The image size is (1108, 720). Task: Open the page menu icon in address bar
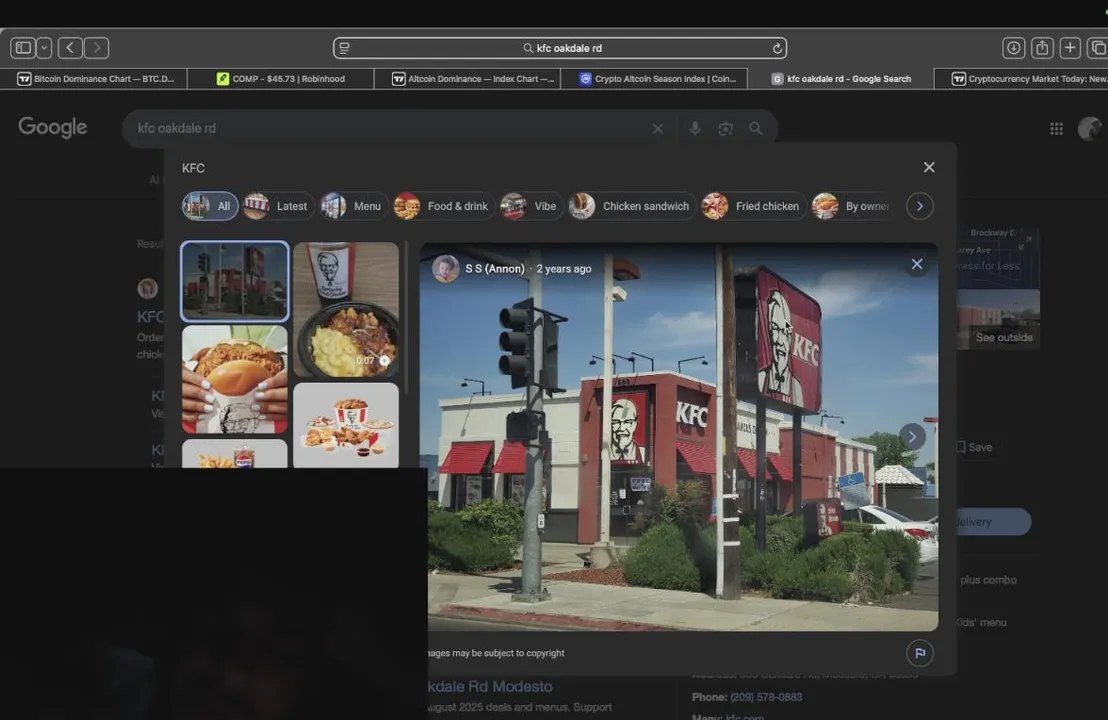pos(345,48)
